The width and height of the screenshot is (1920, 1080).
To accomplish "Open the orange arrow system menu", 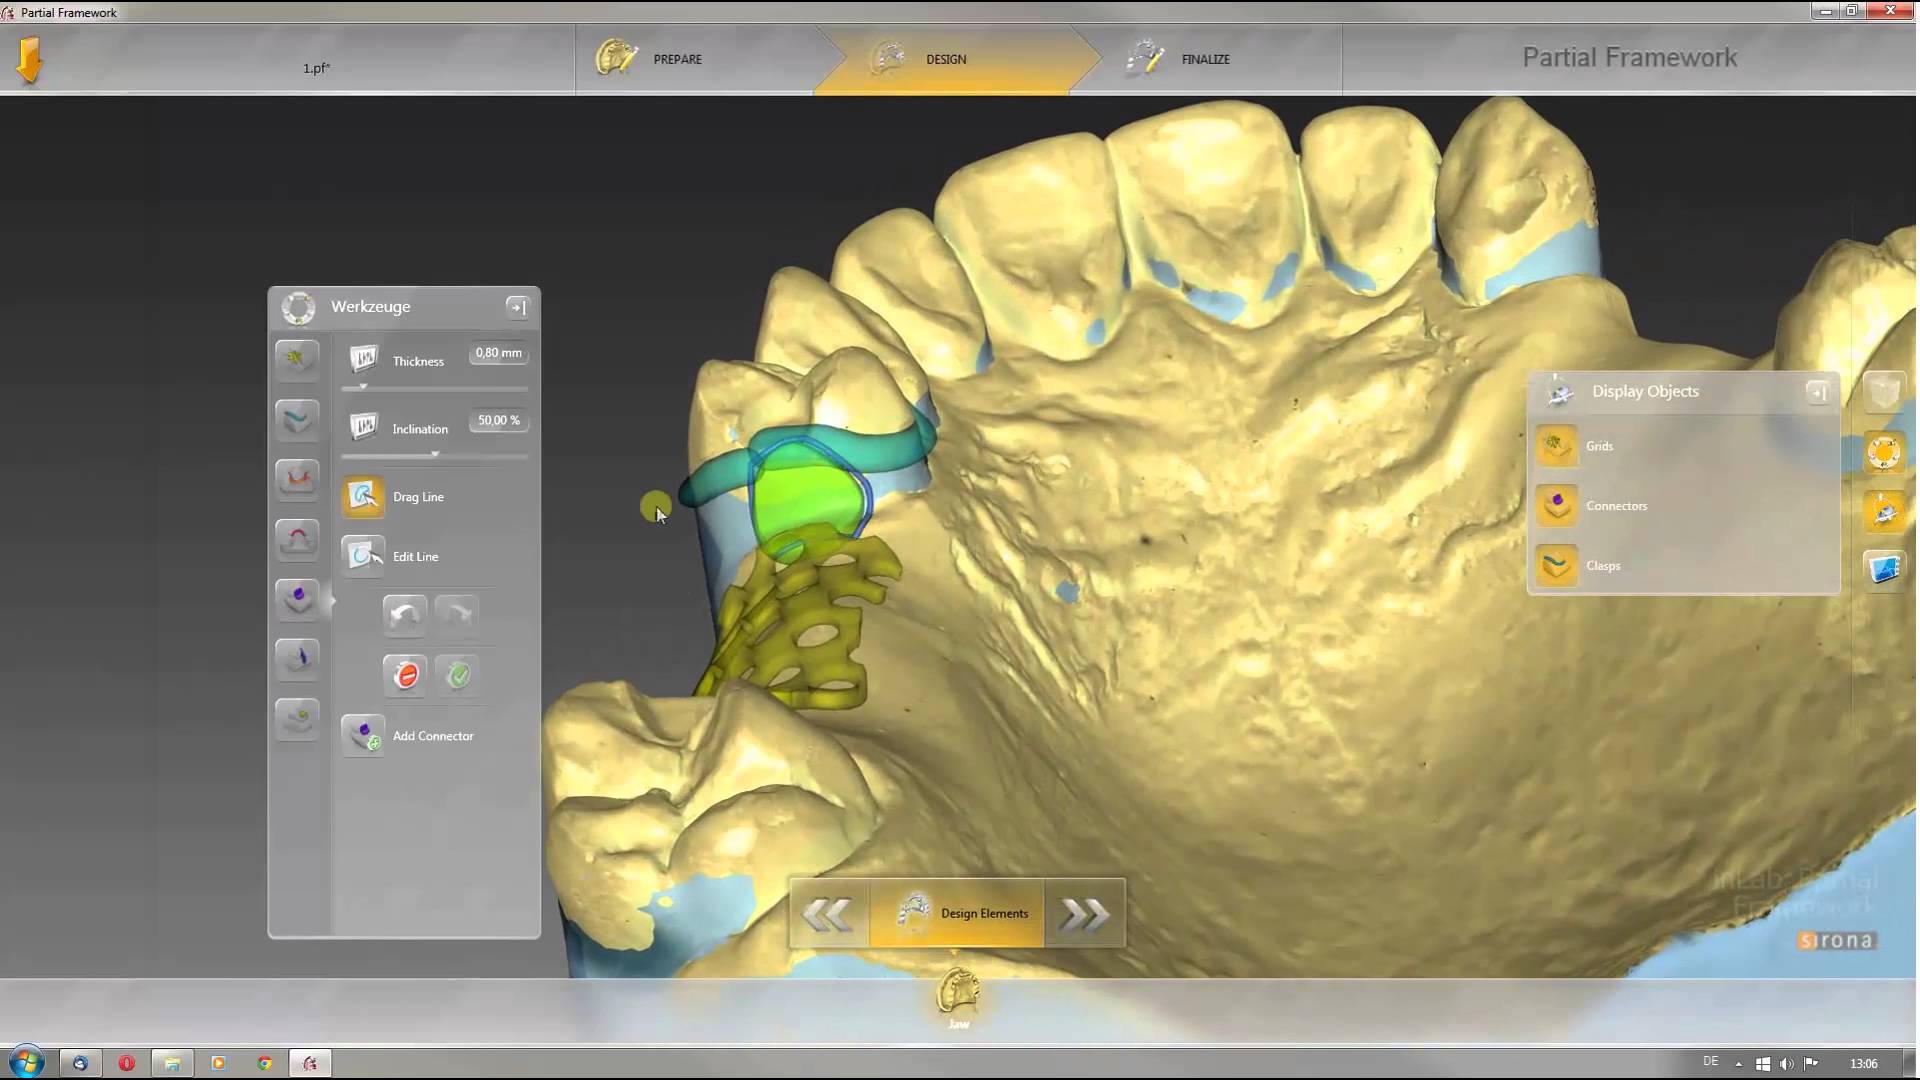I will 29,60.
